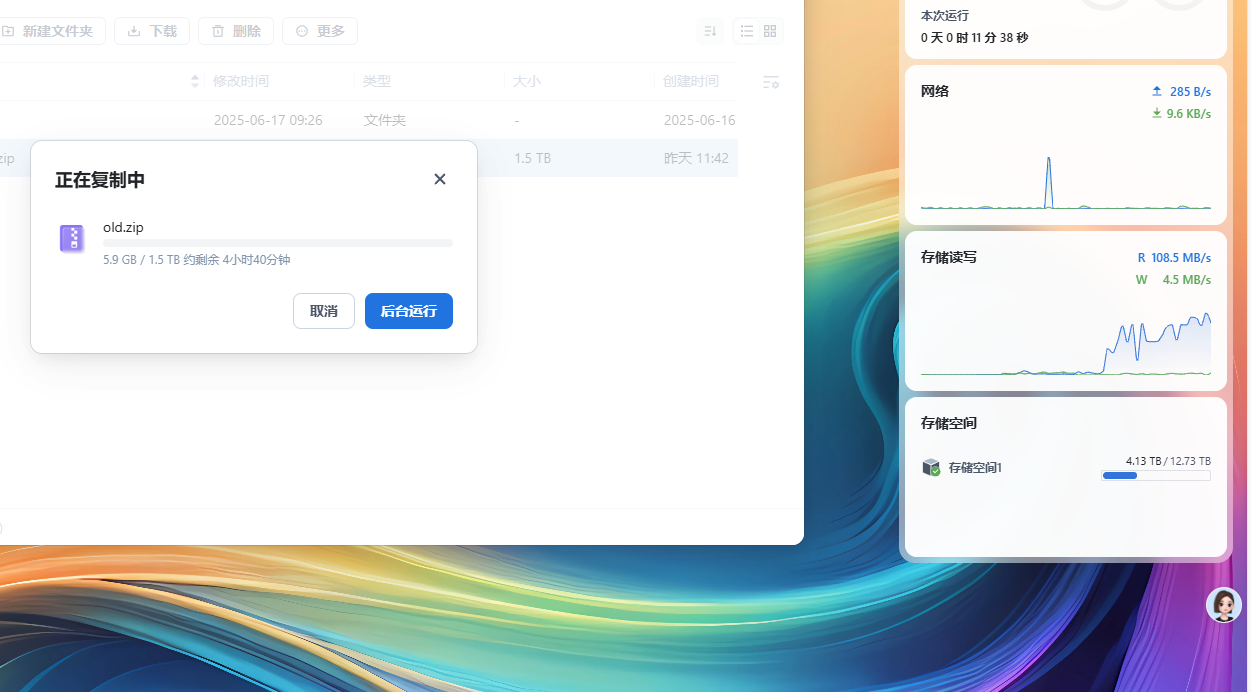Click the 删除 toolbar button

pyautogui.click(x=236, y=31)
